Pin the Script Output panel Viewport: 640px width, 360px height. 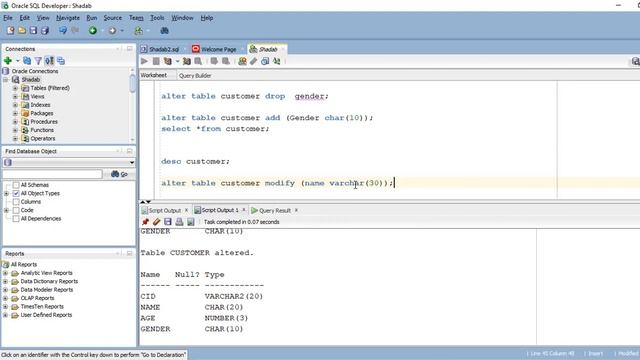click(x=145, y=222)
